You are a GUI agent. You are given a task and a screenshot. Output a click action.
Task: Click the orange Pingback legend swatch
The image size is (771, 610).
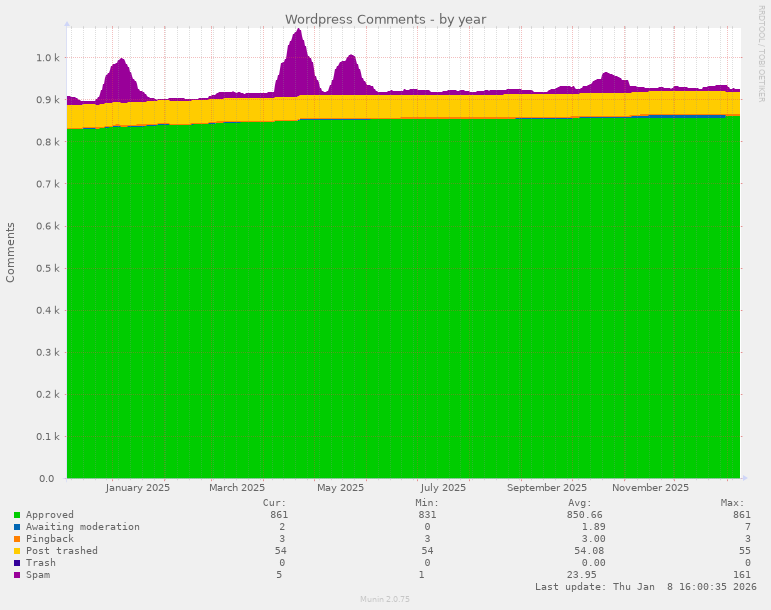click(17, 539)
